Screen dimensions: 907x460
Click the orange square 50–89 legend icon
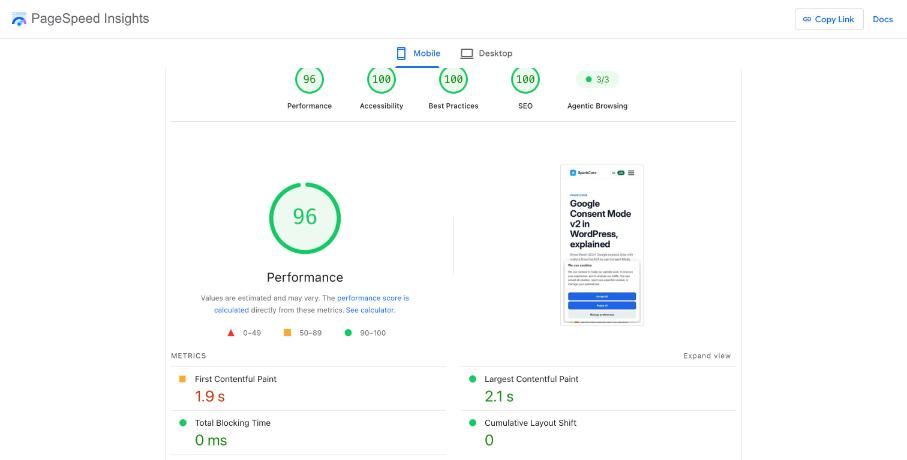[x=287, y=333]
